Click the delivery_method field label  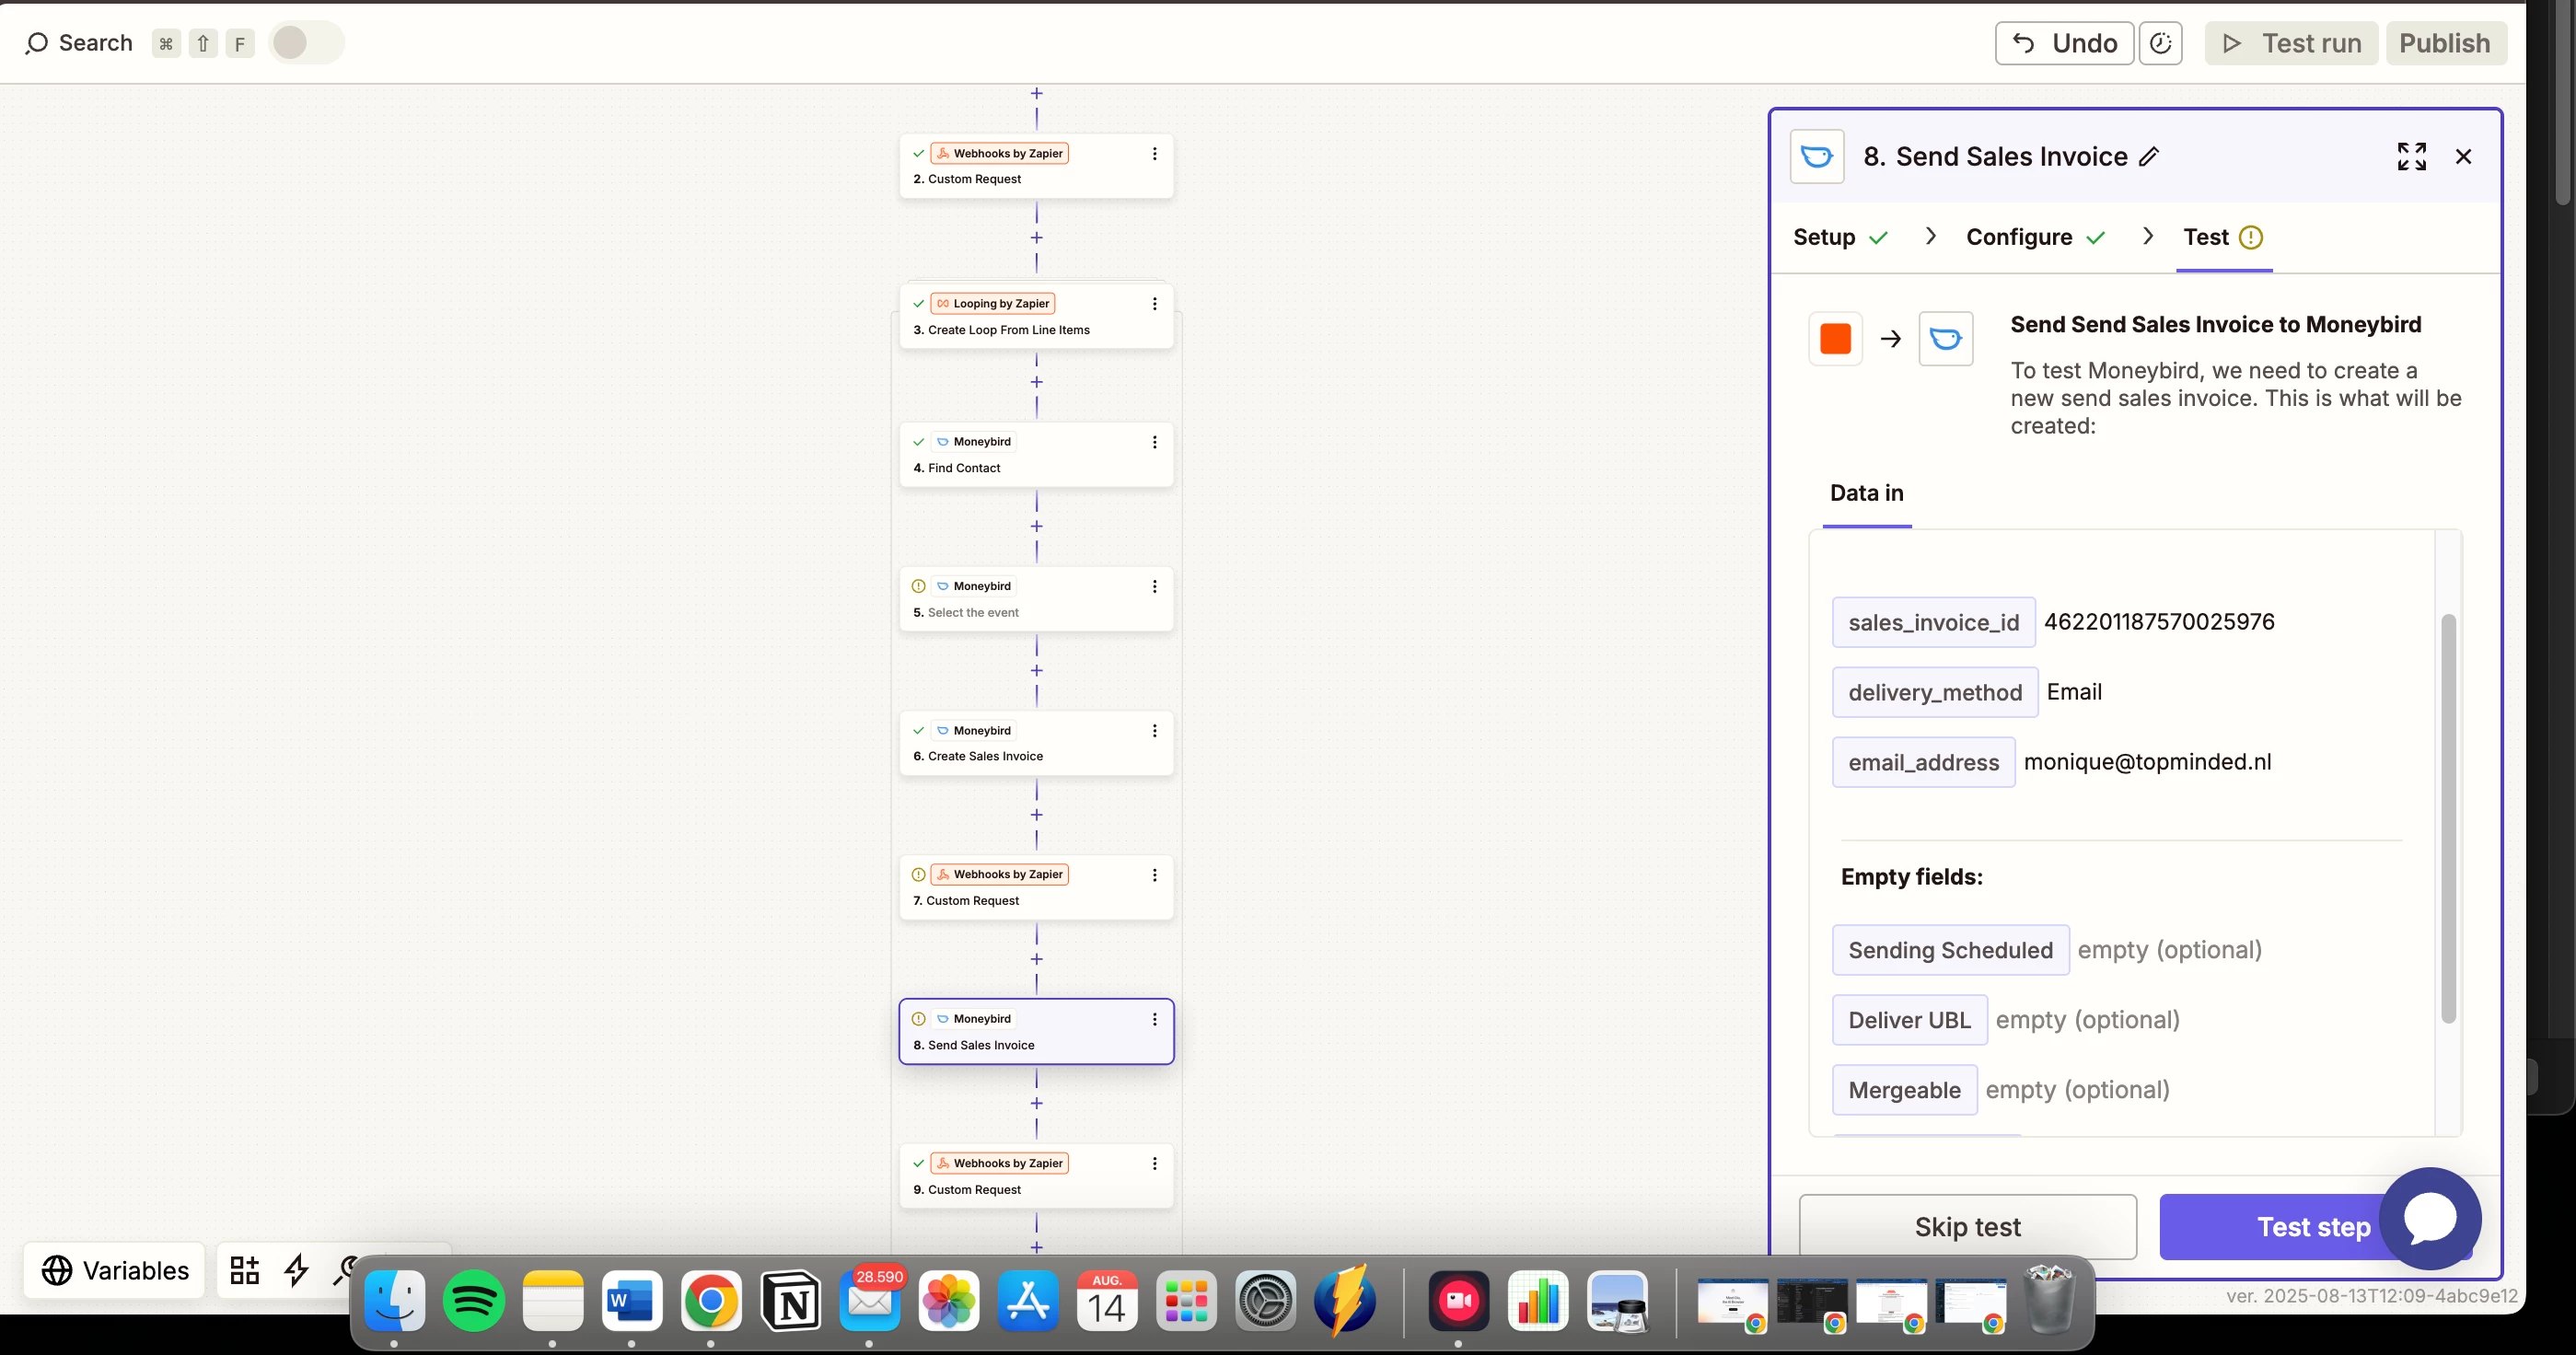tap(1934, 692)
